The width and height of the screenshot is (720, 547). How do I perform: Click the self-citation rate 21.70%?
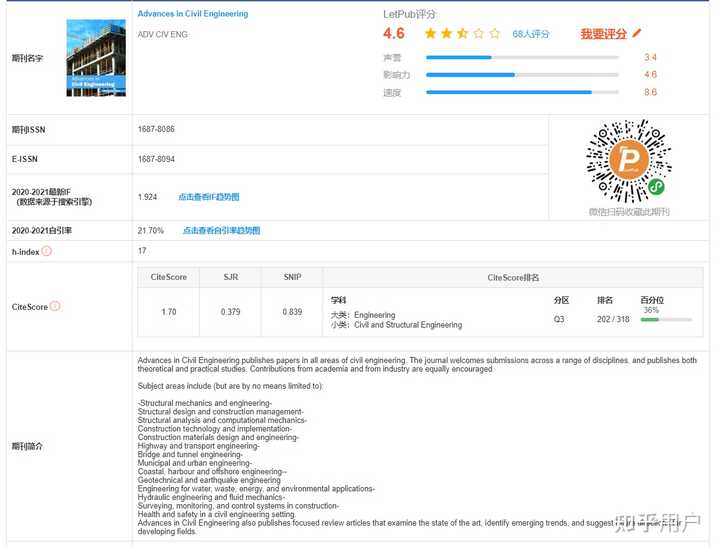151,231
